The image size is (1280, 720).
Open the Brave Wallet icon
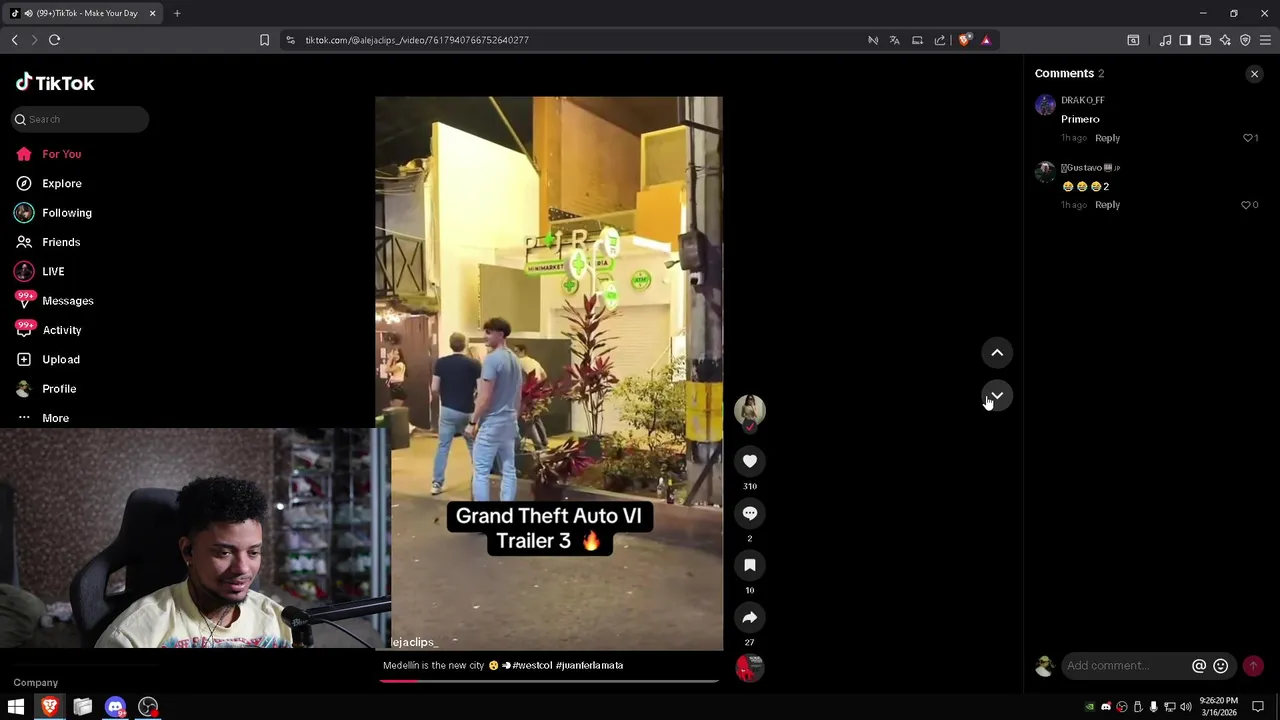(1205, 40)
